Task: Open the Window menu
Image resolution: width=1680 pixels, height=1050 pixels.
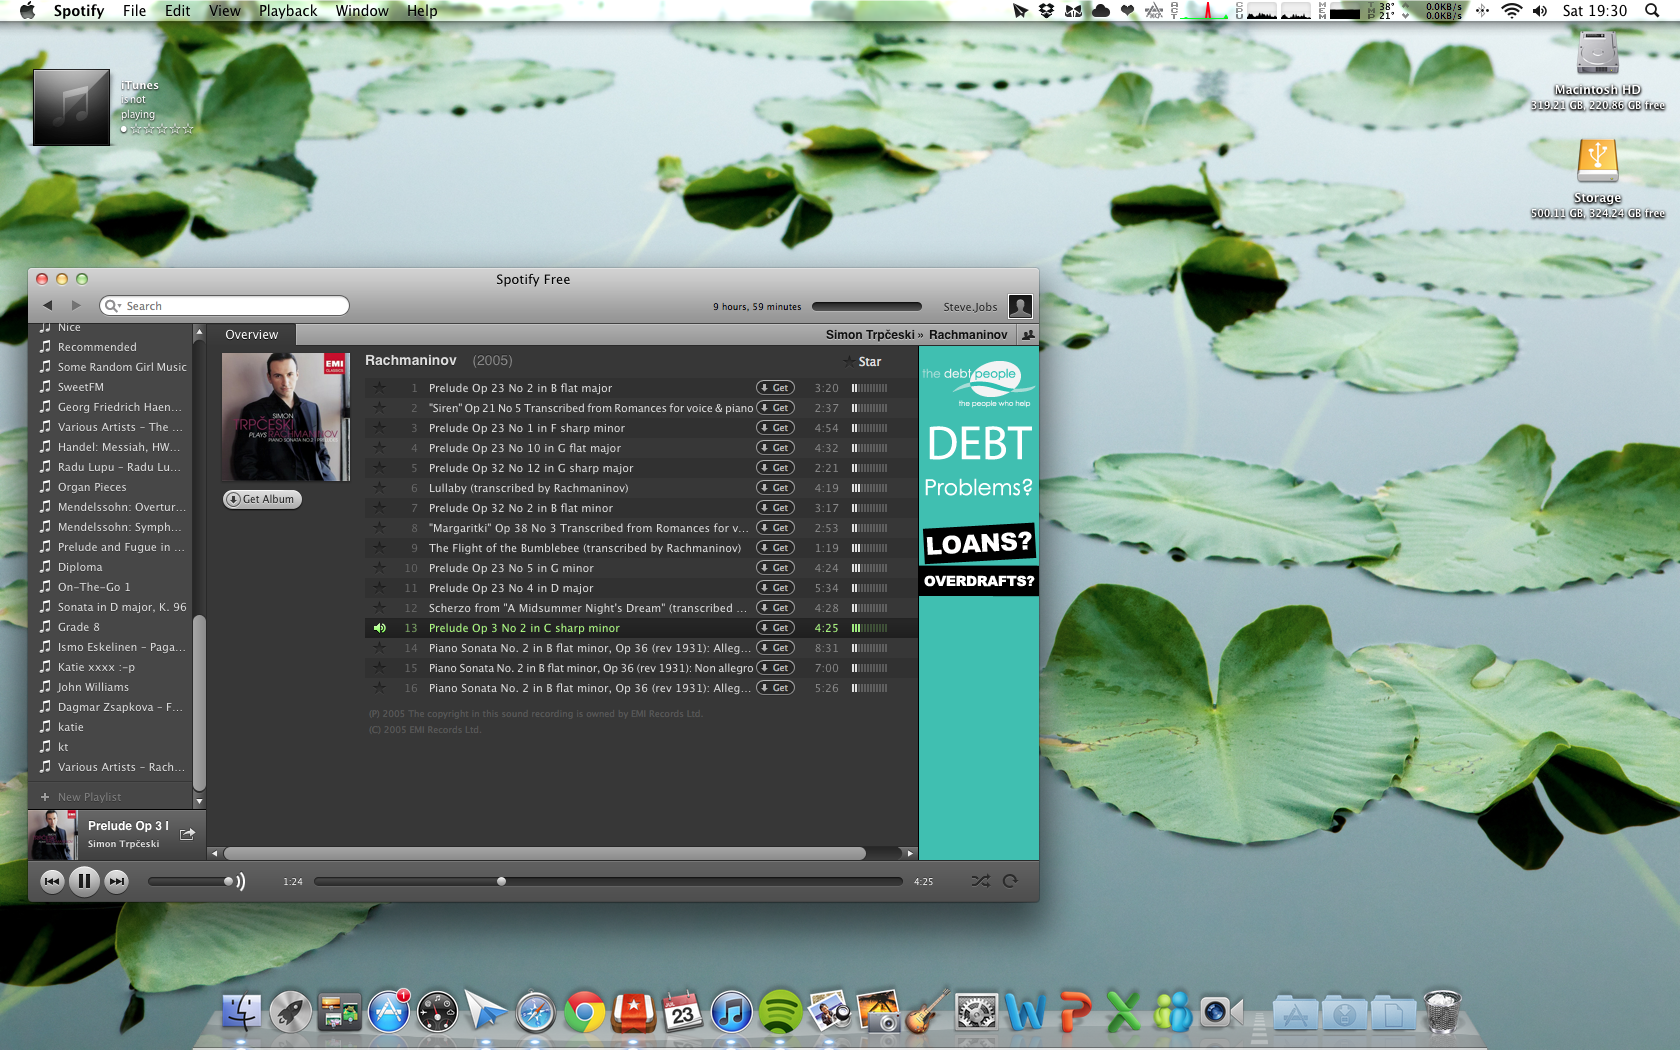Action: tap(362, 11)
